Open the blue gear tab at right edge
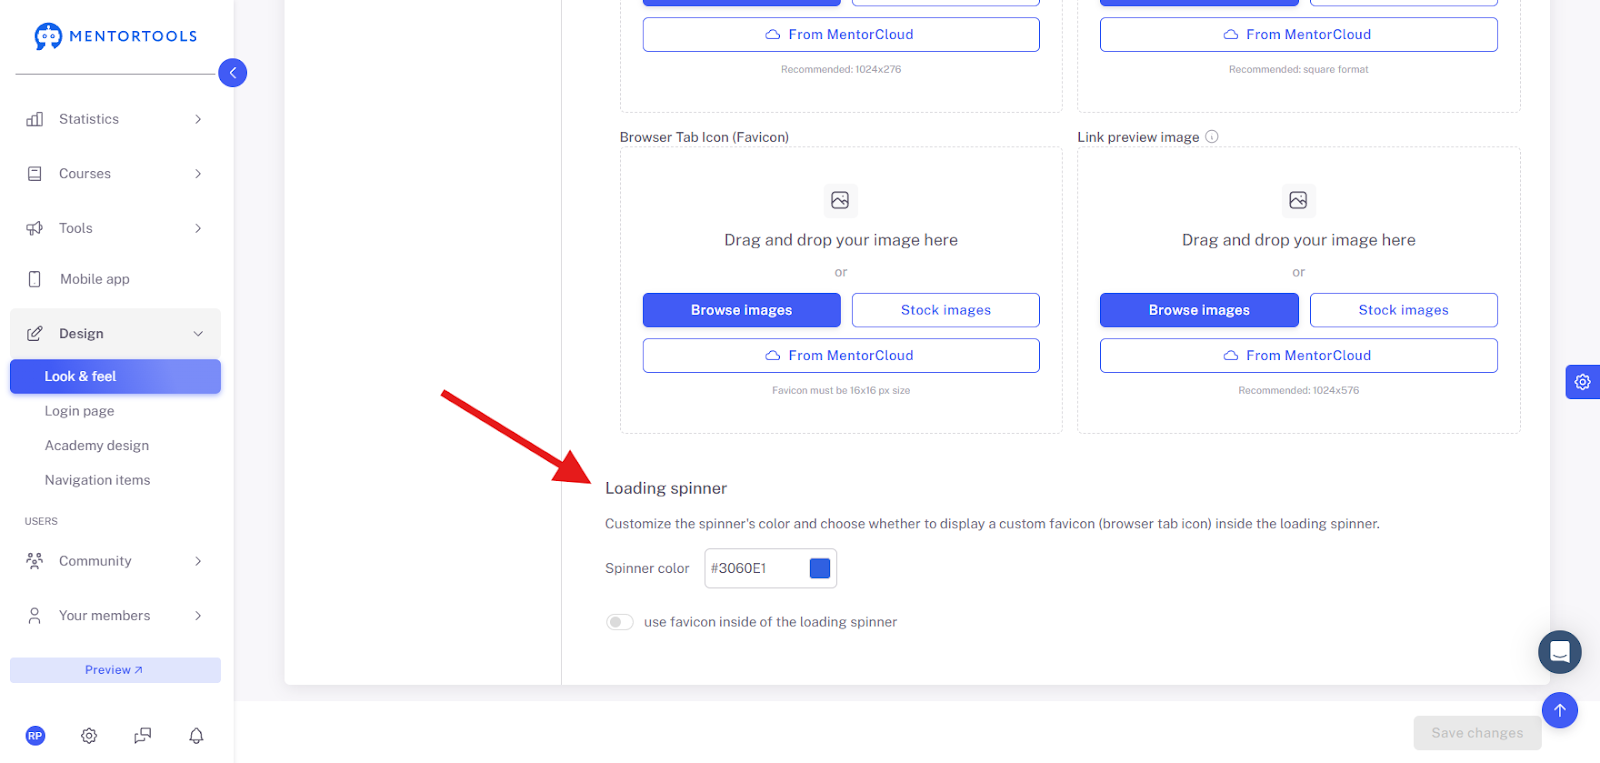The height and width of the screenshot is (763, 1600). (1582, 382)
